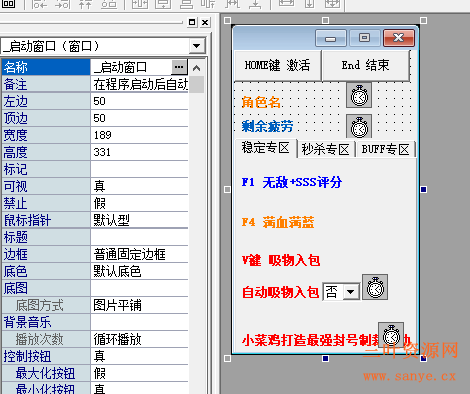
Task: Click the property list scrollbar thumb
Action: click(x=197, y=84)
